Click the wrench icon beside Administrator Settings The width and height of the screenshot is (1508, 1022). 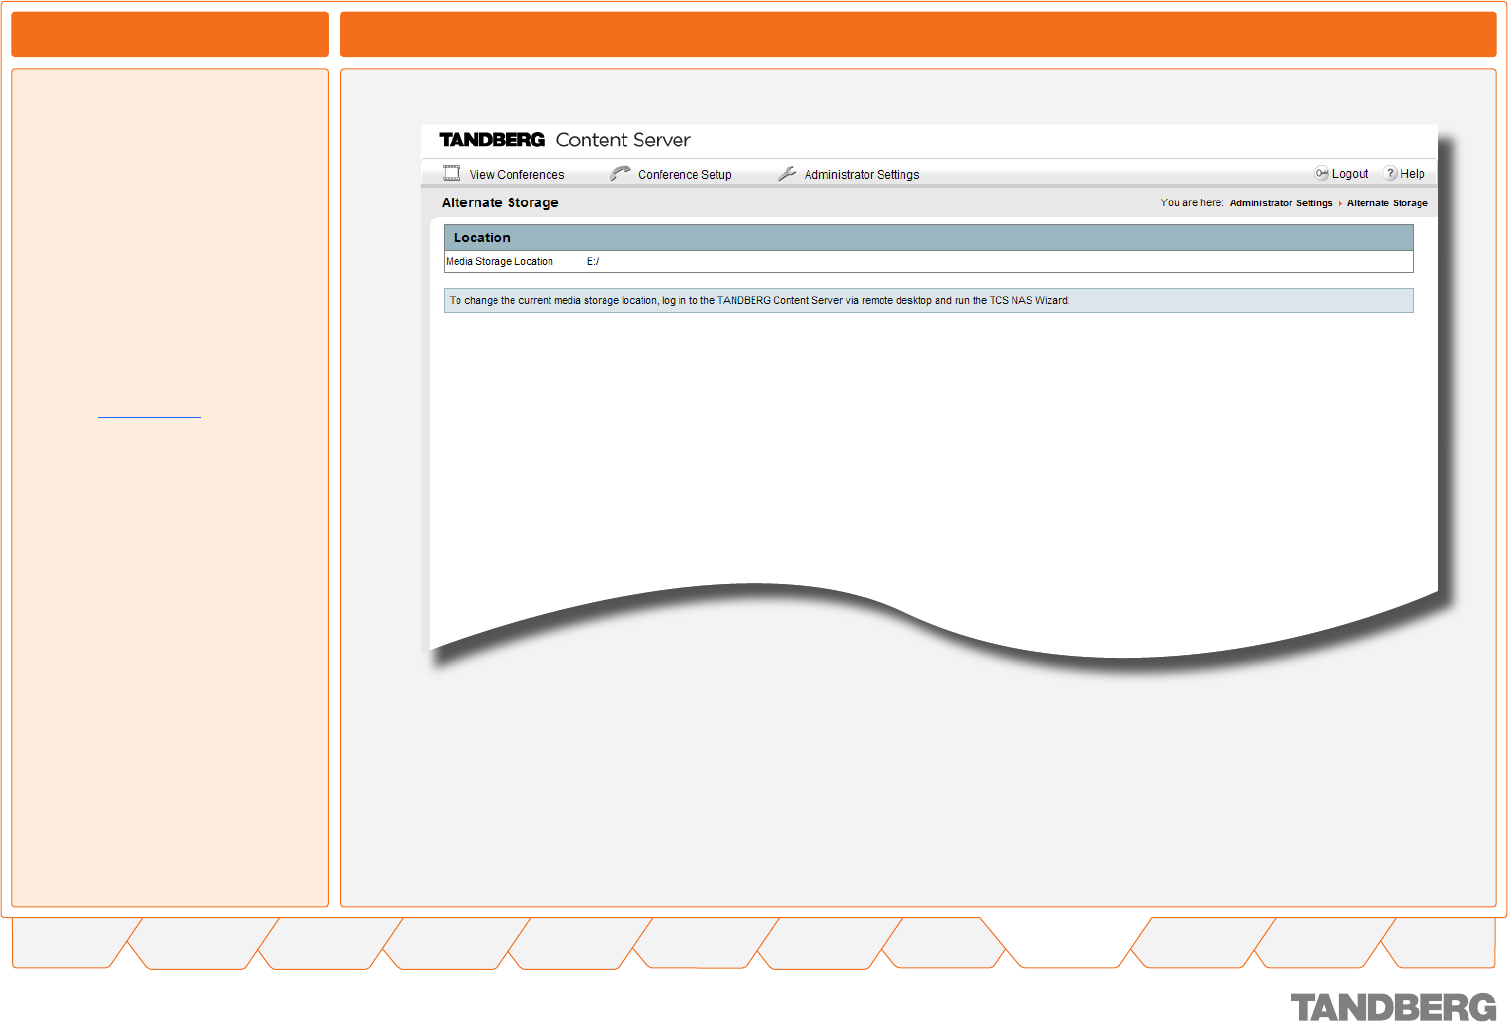[x=787, y=173]
